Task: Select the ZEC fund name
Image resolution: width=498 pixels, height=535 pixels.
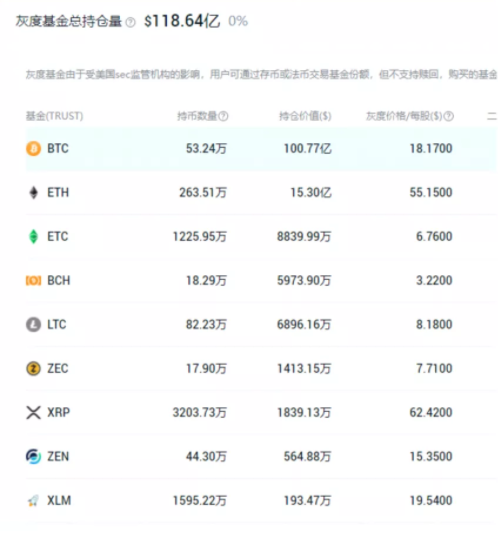Action: click(x=58, y=368)
